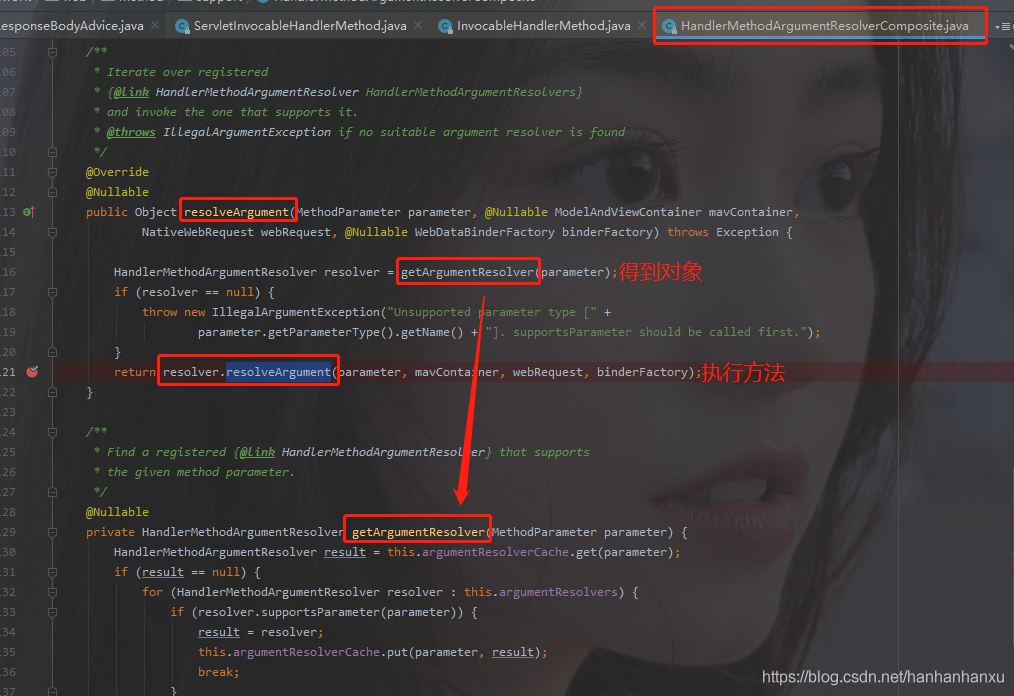Open the hidden tabs list dropdown

click(1003, 26)
